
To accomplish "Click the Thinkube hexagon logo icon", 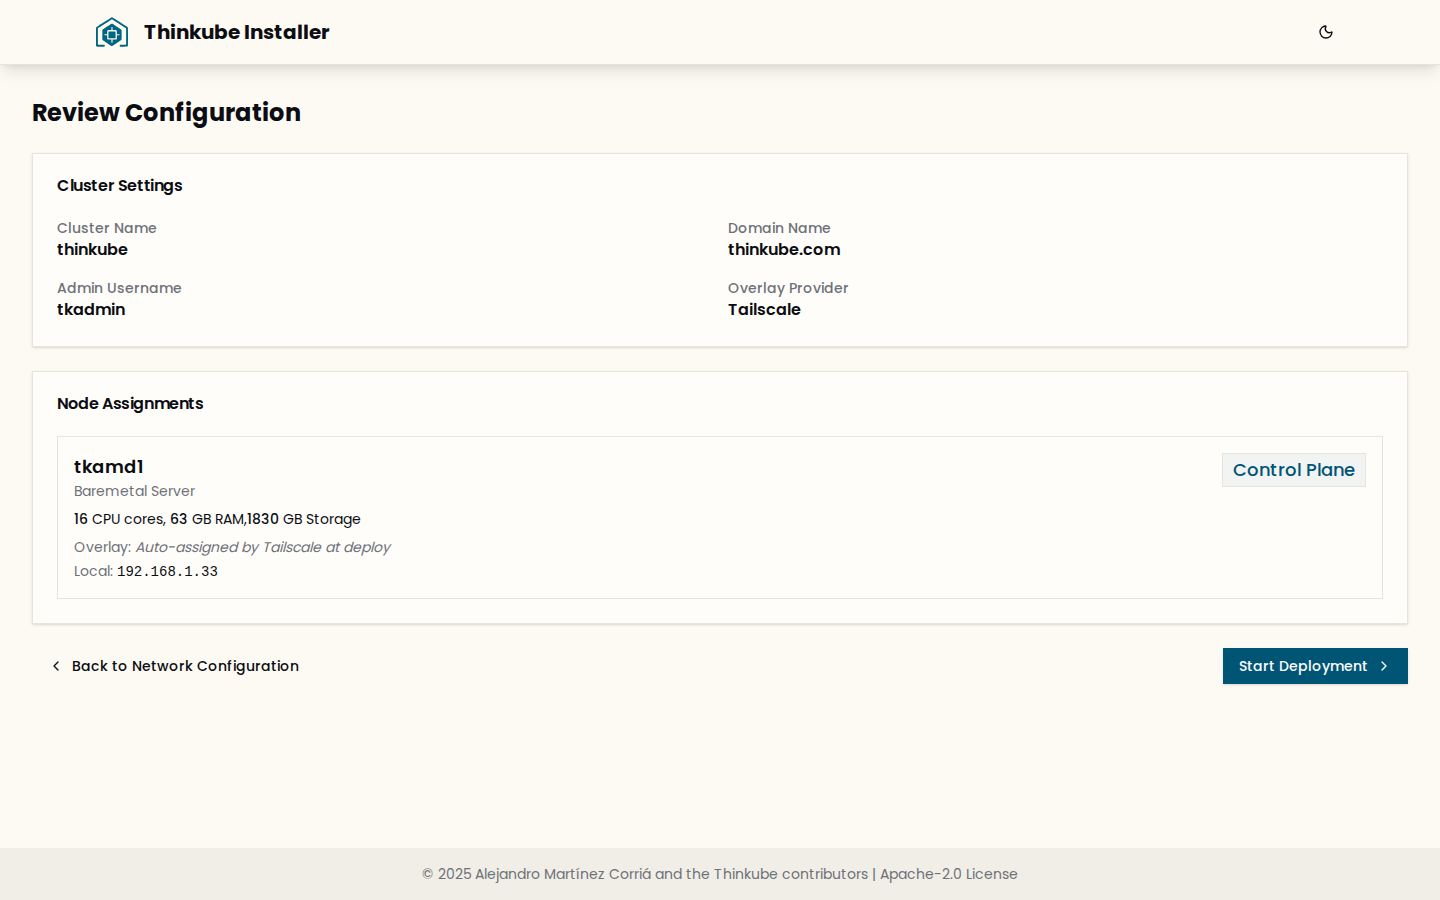I will point(112,32).
